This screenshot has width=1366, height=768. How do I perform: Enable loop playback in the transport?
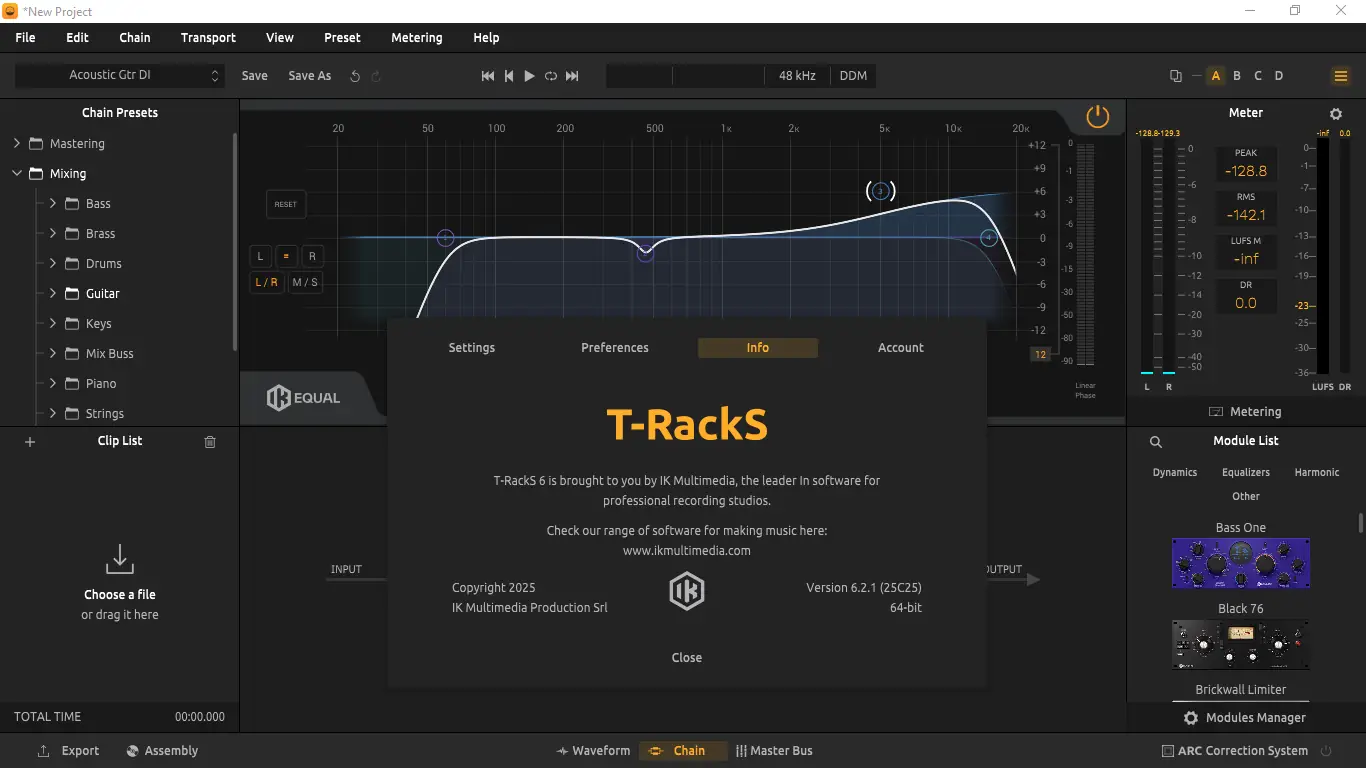click(x=551, y=76)
